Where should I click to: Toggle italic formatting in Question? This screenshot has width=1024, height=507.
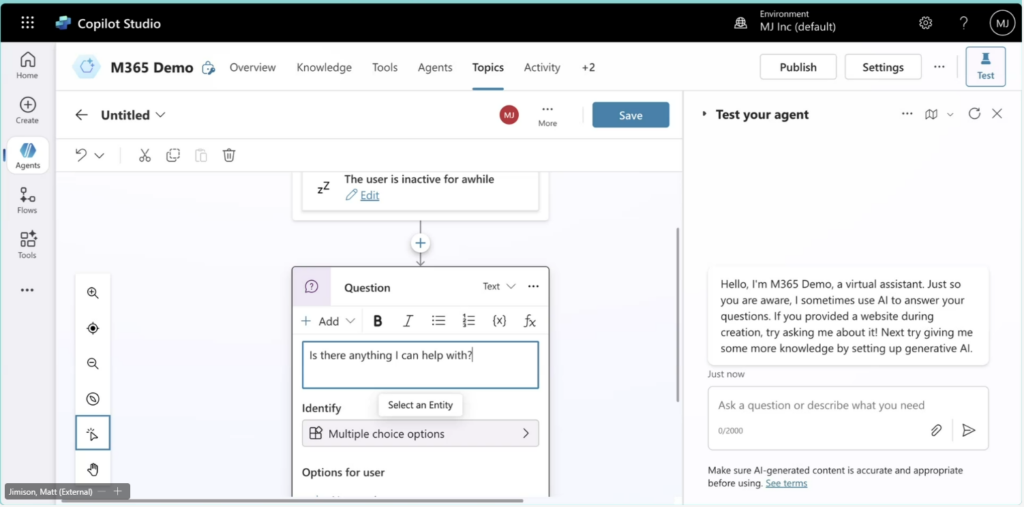(408, 321)
